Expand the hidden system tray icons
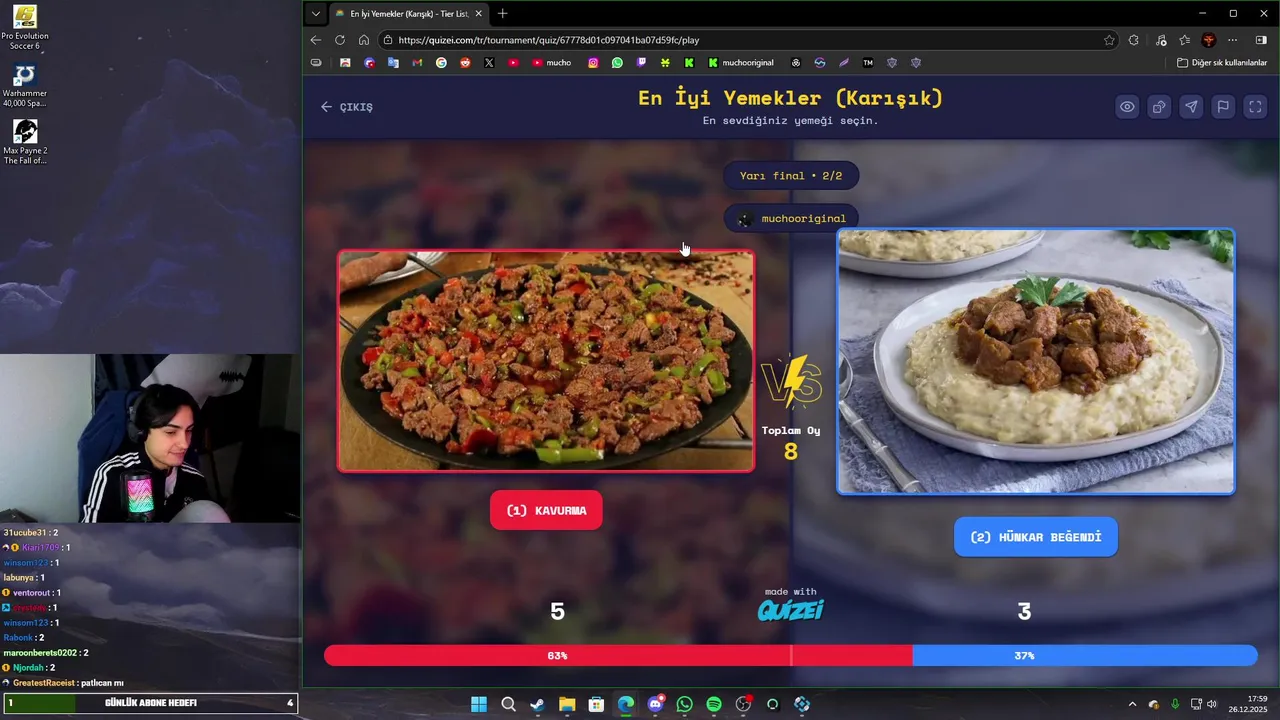This screenshot has height=720, width=1280. point(1132,704)
